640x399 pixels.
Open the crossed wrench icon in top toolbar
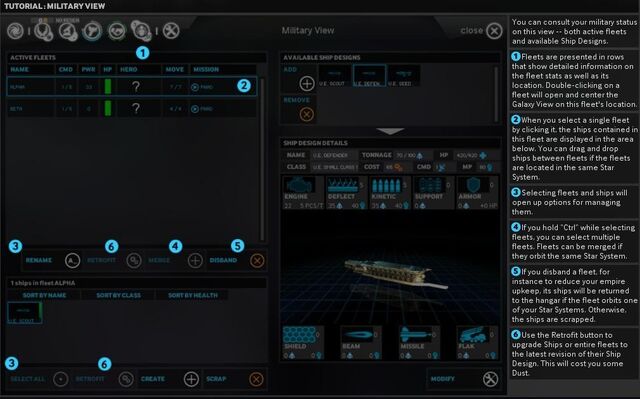point(171,31)
